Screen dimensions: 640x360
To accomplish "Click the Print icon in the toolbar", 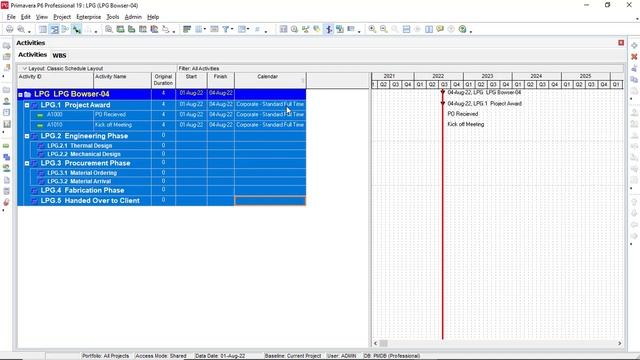I will 9,29.
